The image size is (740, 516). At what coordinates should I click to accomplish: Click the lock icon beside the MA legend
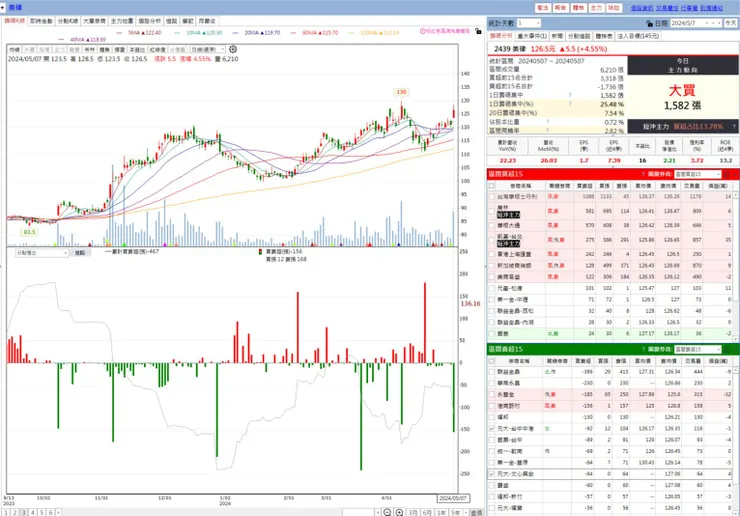point(478,31)
